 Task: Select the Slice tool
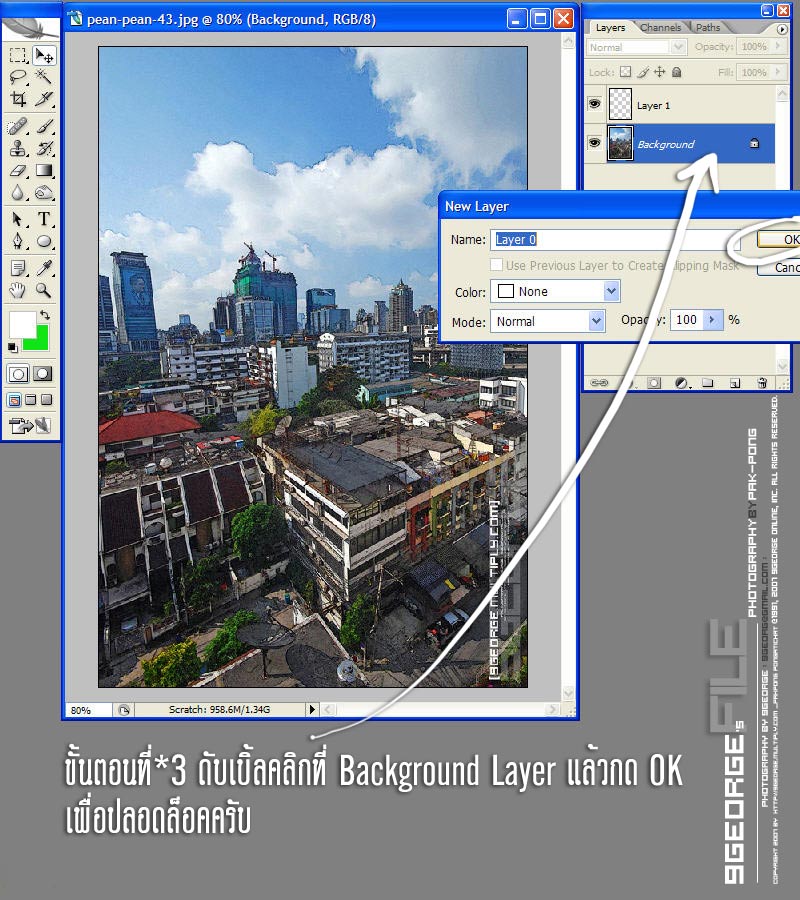tap(44, 99)
